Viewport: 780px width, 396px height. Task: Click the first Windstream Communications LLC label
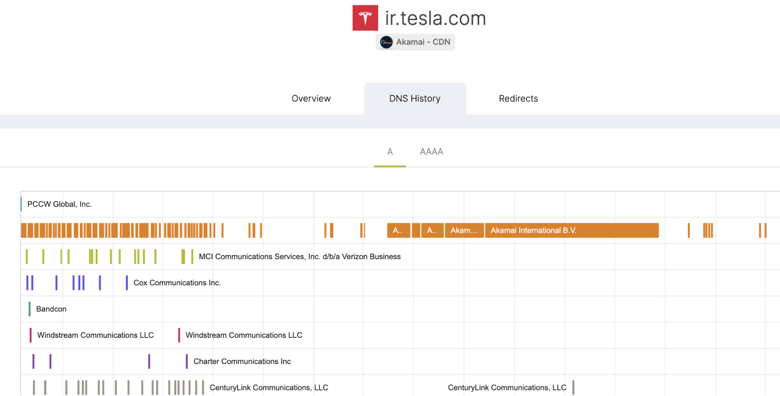coord(96,335)
